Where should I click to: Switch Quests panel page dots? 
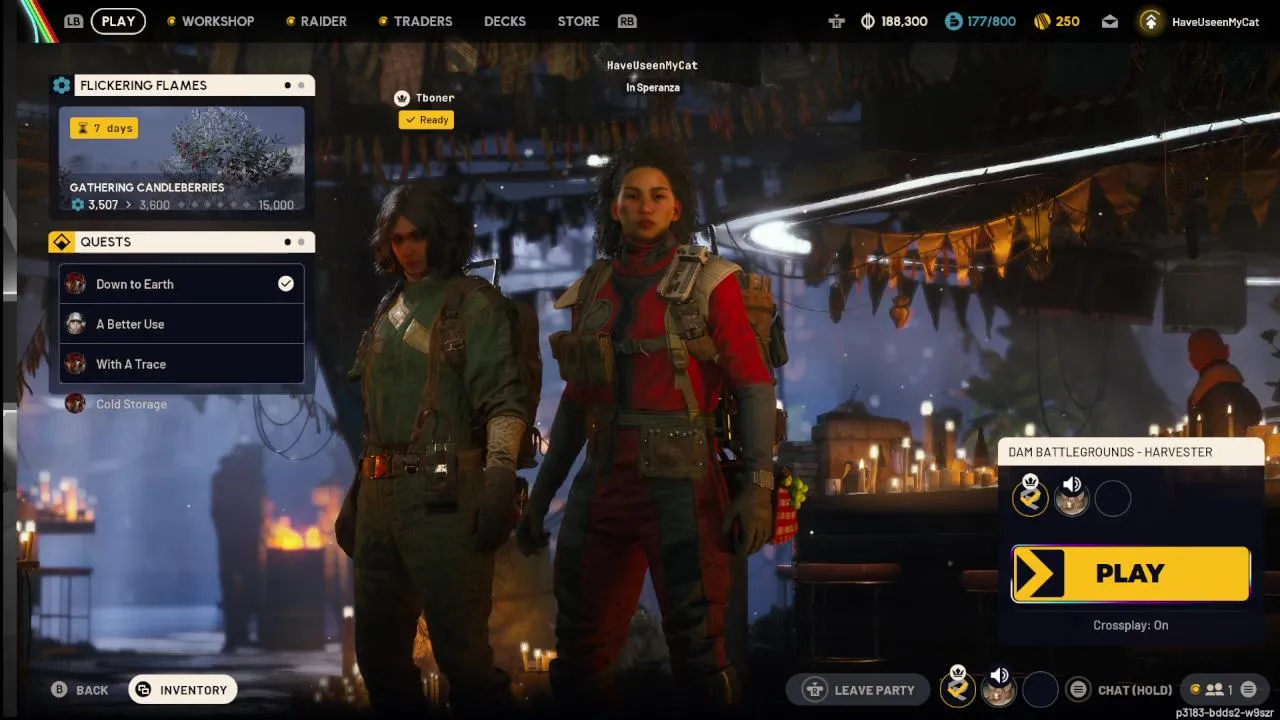coord(294,242)
